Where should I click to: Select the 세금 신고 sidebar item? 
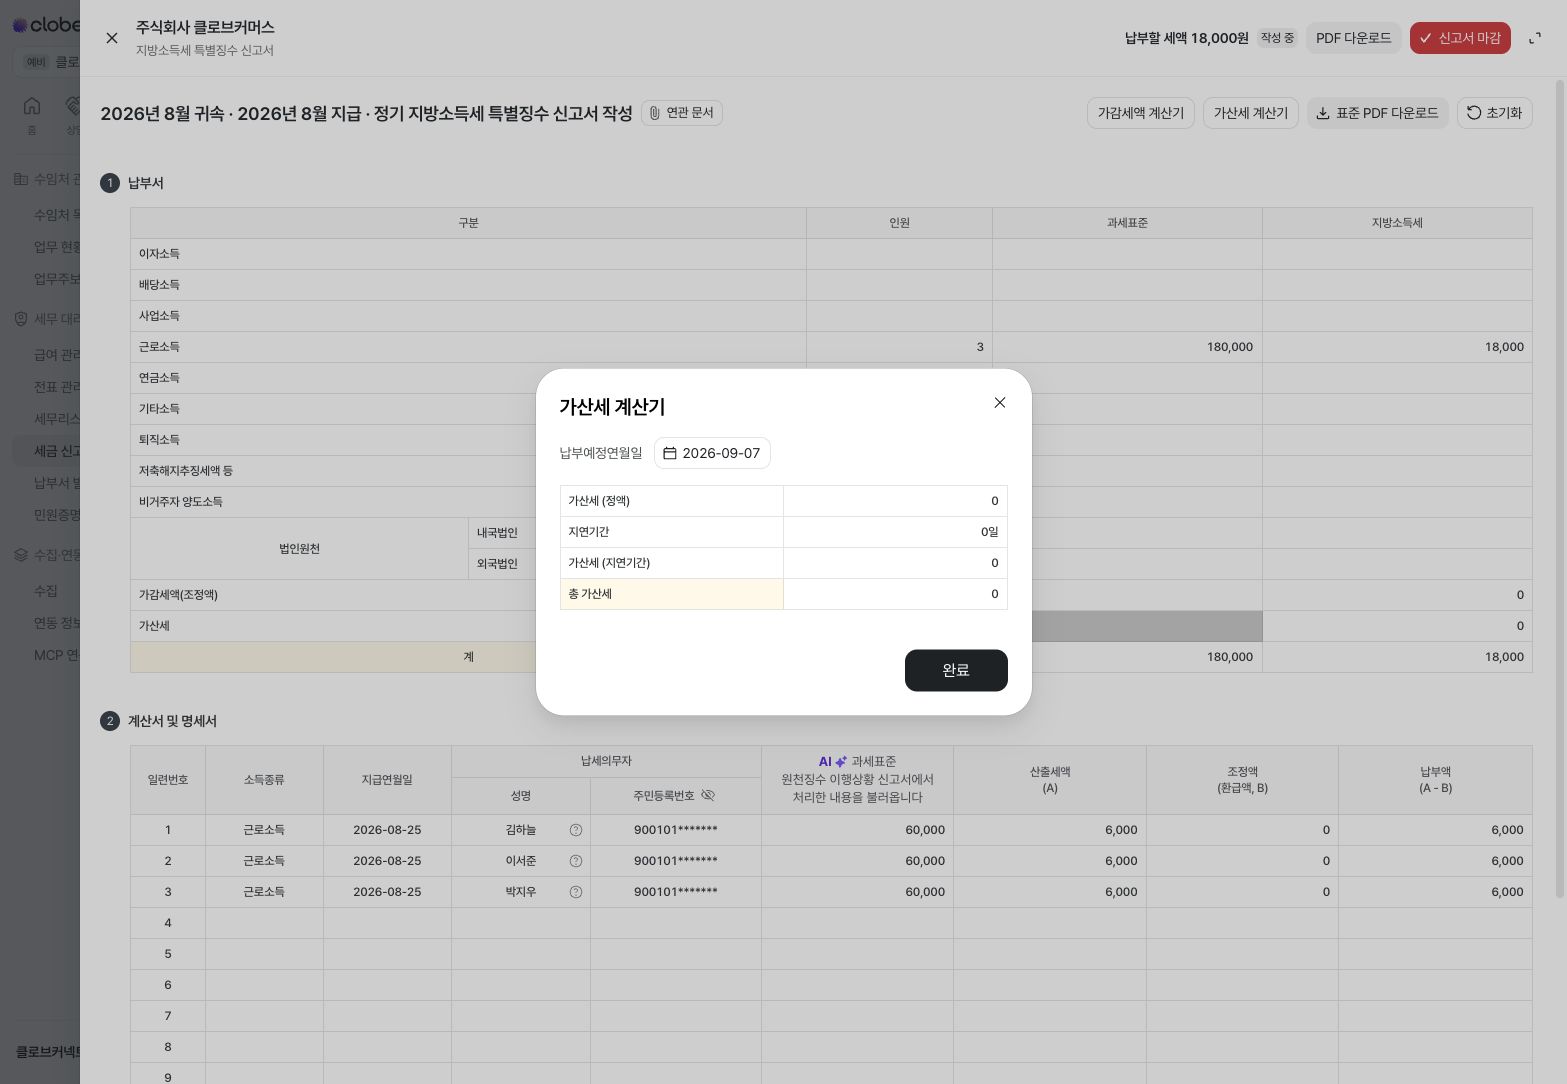(47, 451)
